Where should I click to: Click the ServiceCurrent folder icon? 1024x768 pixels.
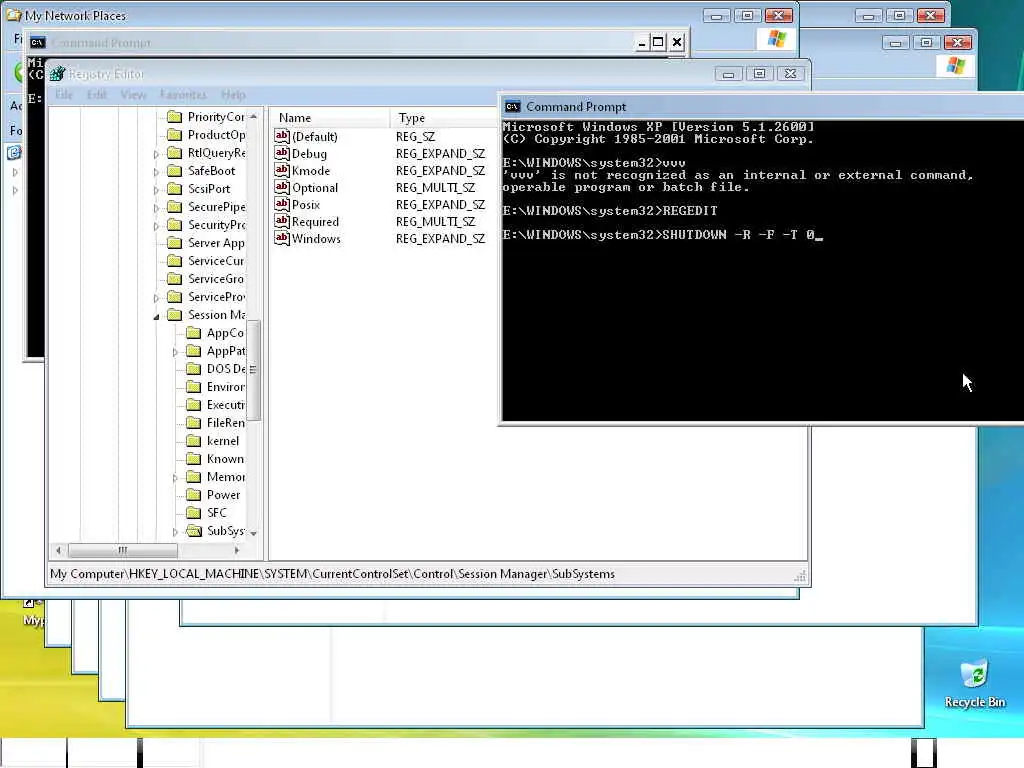pos(174,261)
